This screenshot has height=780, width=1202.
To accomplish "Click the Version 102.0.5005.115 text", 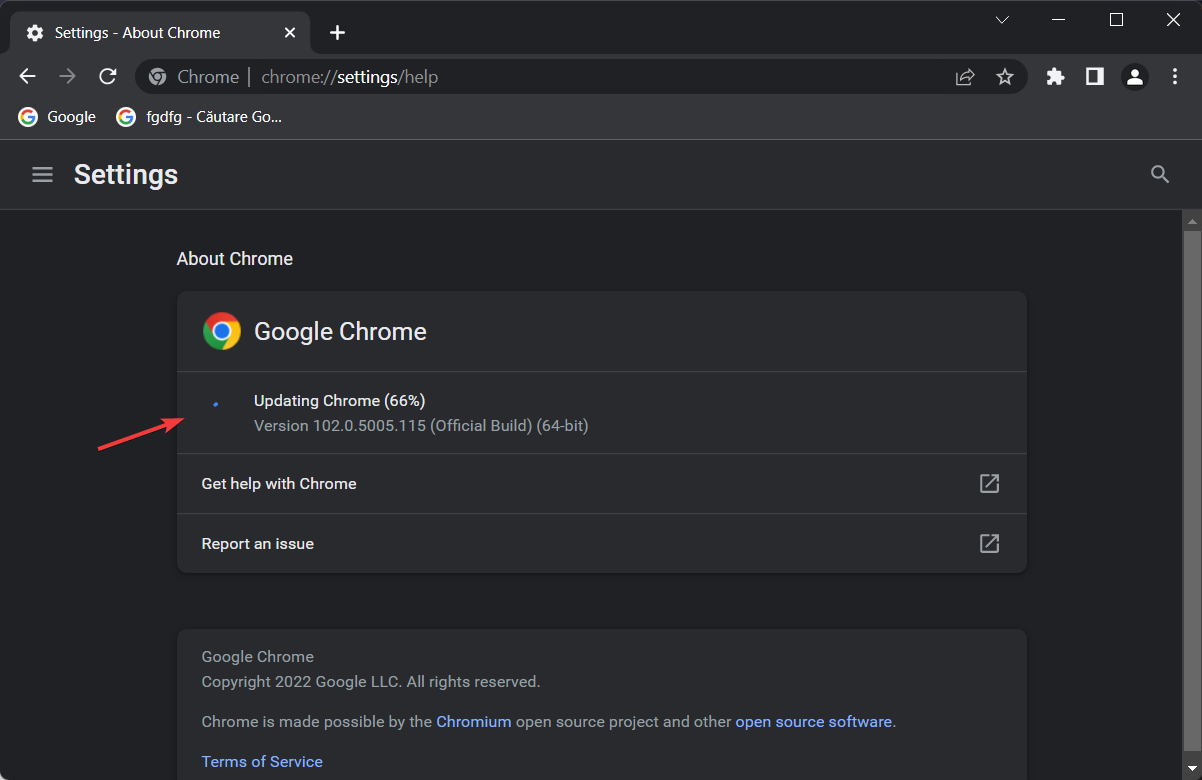I will coord(421,426).
